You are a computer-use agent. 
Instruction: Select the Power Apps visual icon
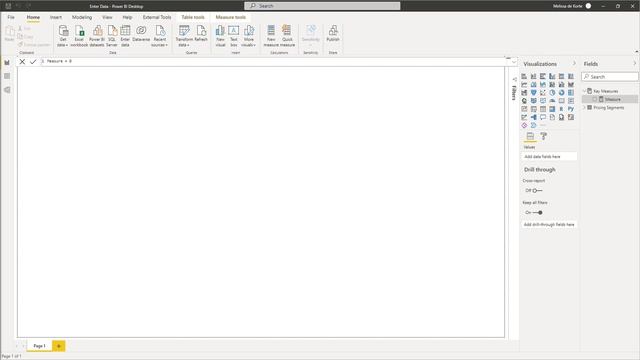(524, 125)
